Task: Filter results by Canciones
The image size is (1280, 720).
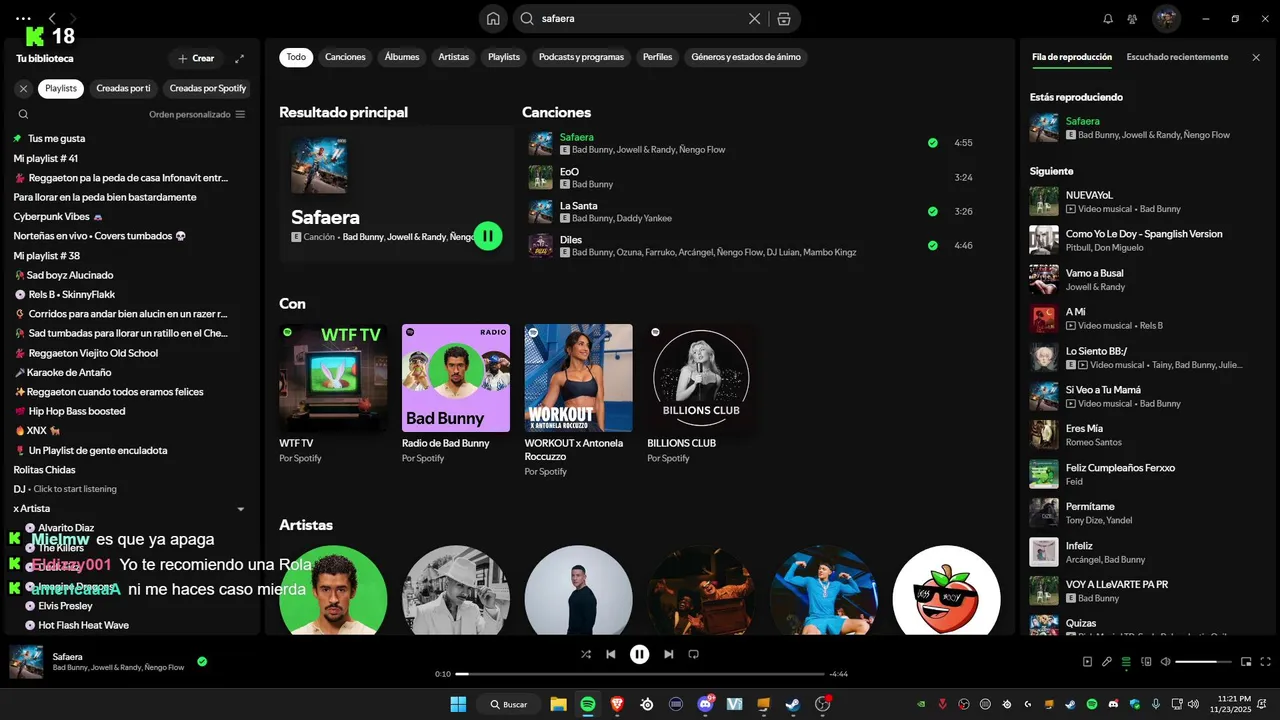Action: tap(345, 57)
